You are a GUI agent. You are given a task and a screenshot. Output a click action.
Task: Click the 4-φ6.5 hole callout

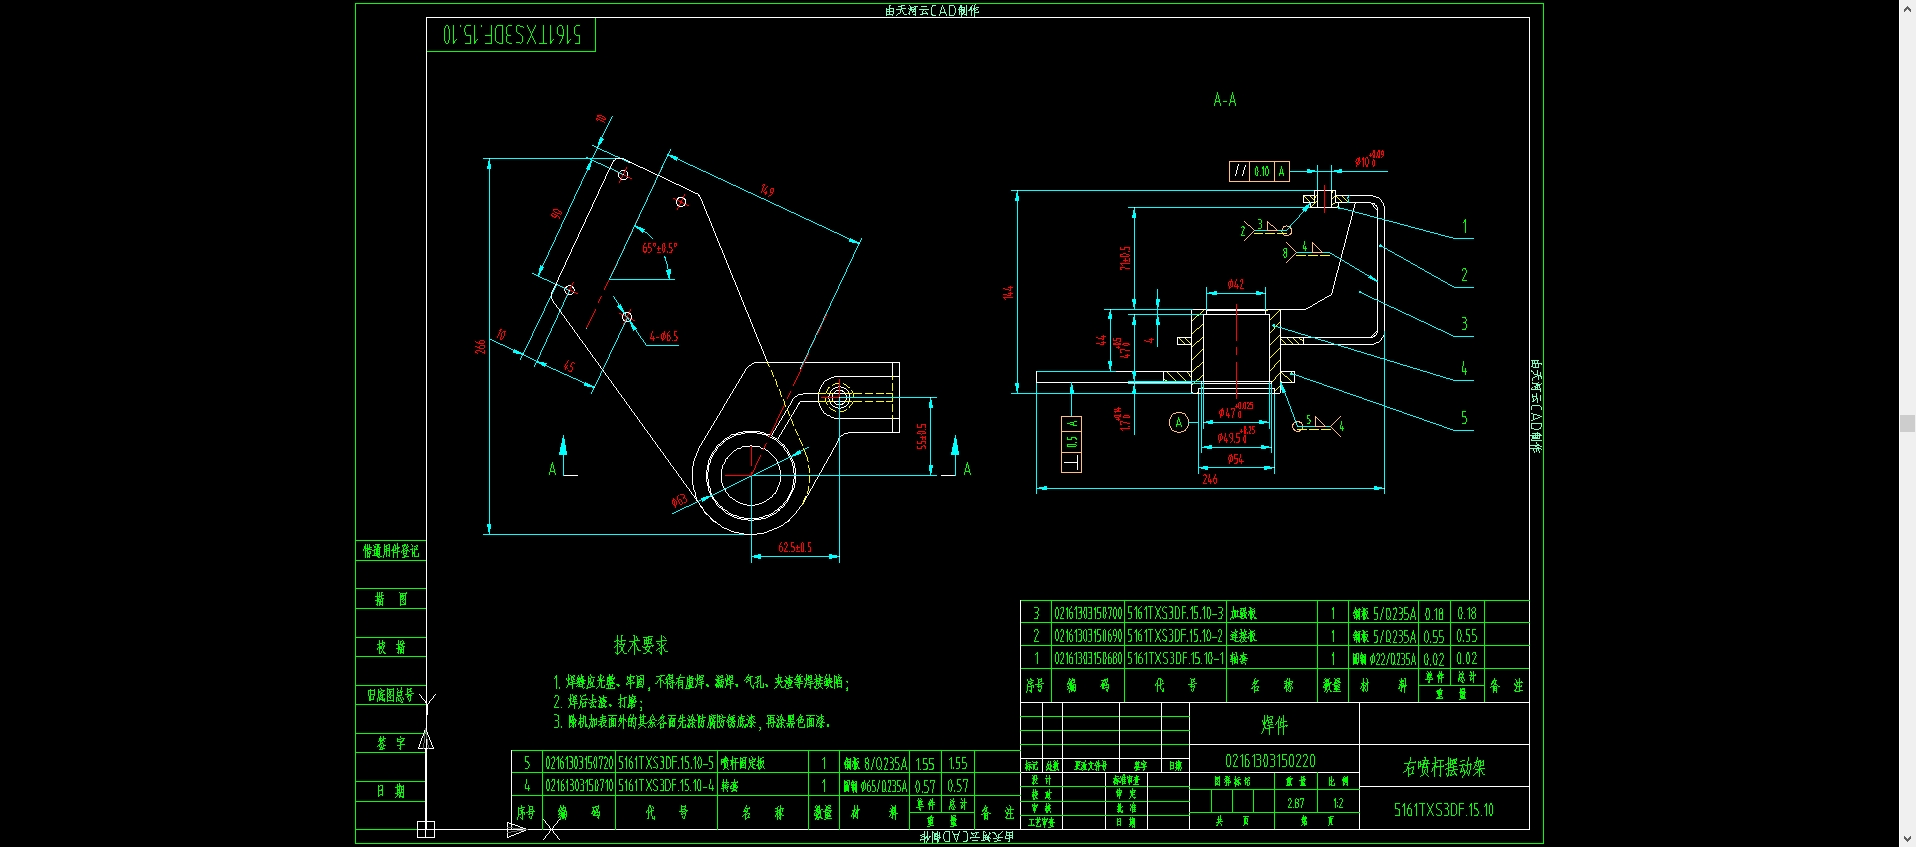click(x=664, y=337)
